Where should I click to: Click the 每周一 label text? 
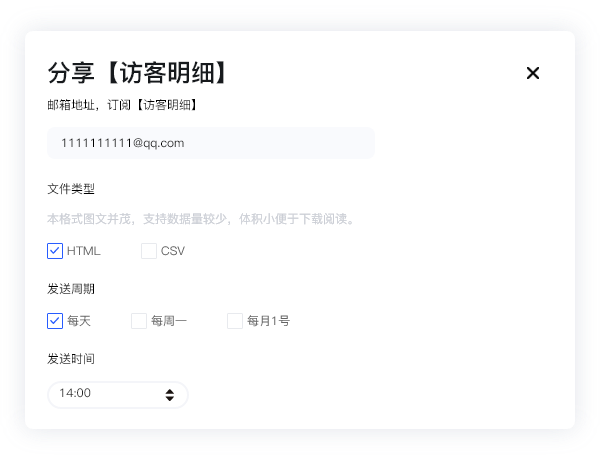point(169,321)
